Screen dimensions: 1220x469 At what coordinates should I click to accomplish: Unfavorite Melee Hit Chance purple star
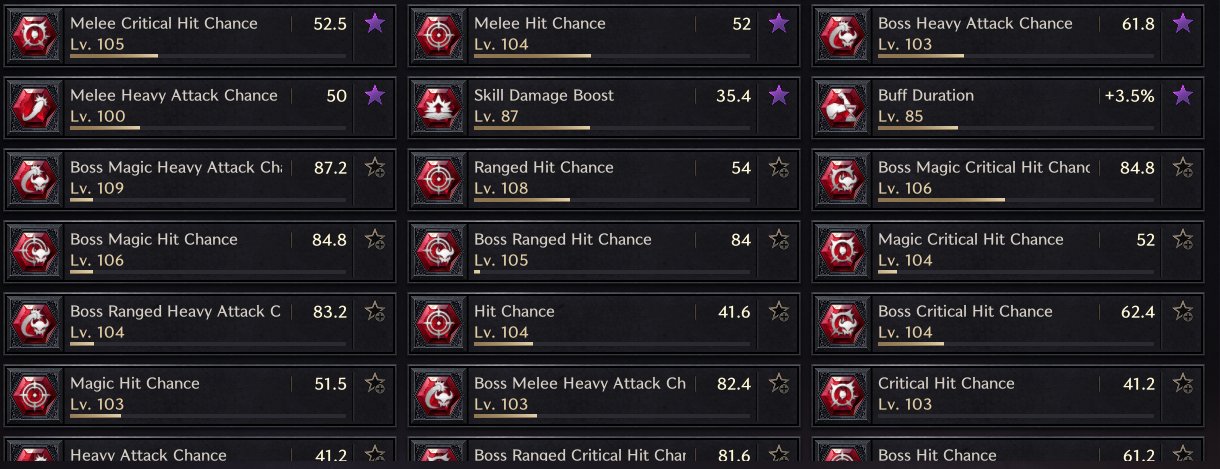[778, 24]
